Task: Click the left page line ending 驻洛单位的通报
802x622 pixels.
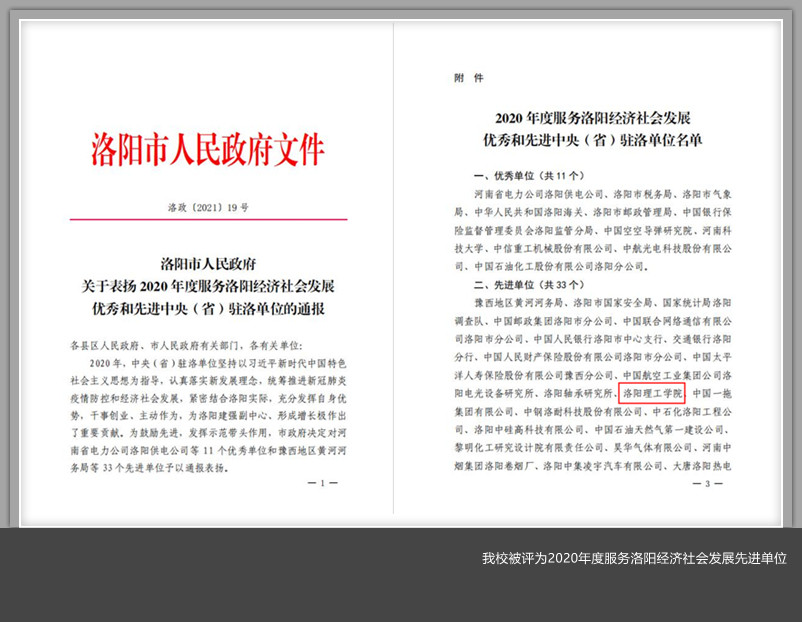Action: pyautogui.click(x=208, y=307)
